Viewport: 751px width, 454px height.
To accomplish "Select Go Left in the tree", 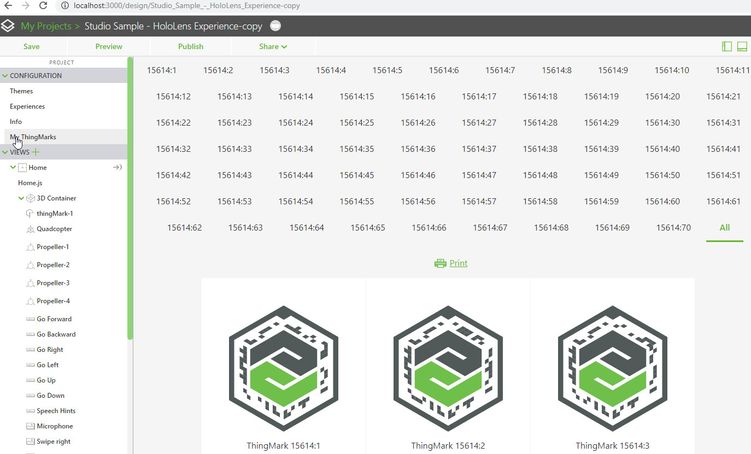I will click(47, 365).
